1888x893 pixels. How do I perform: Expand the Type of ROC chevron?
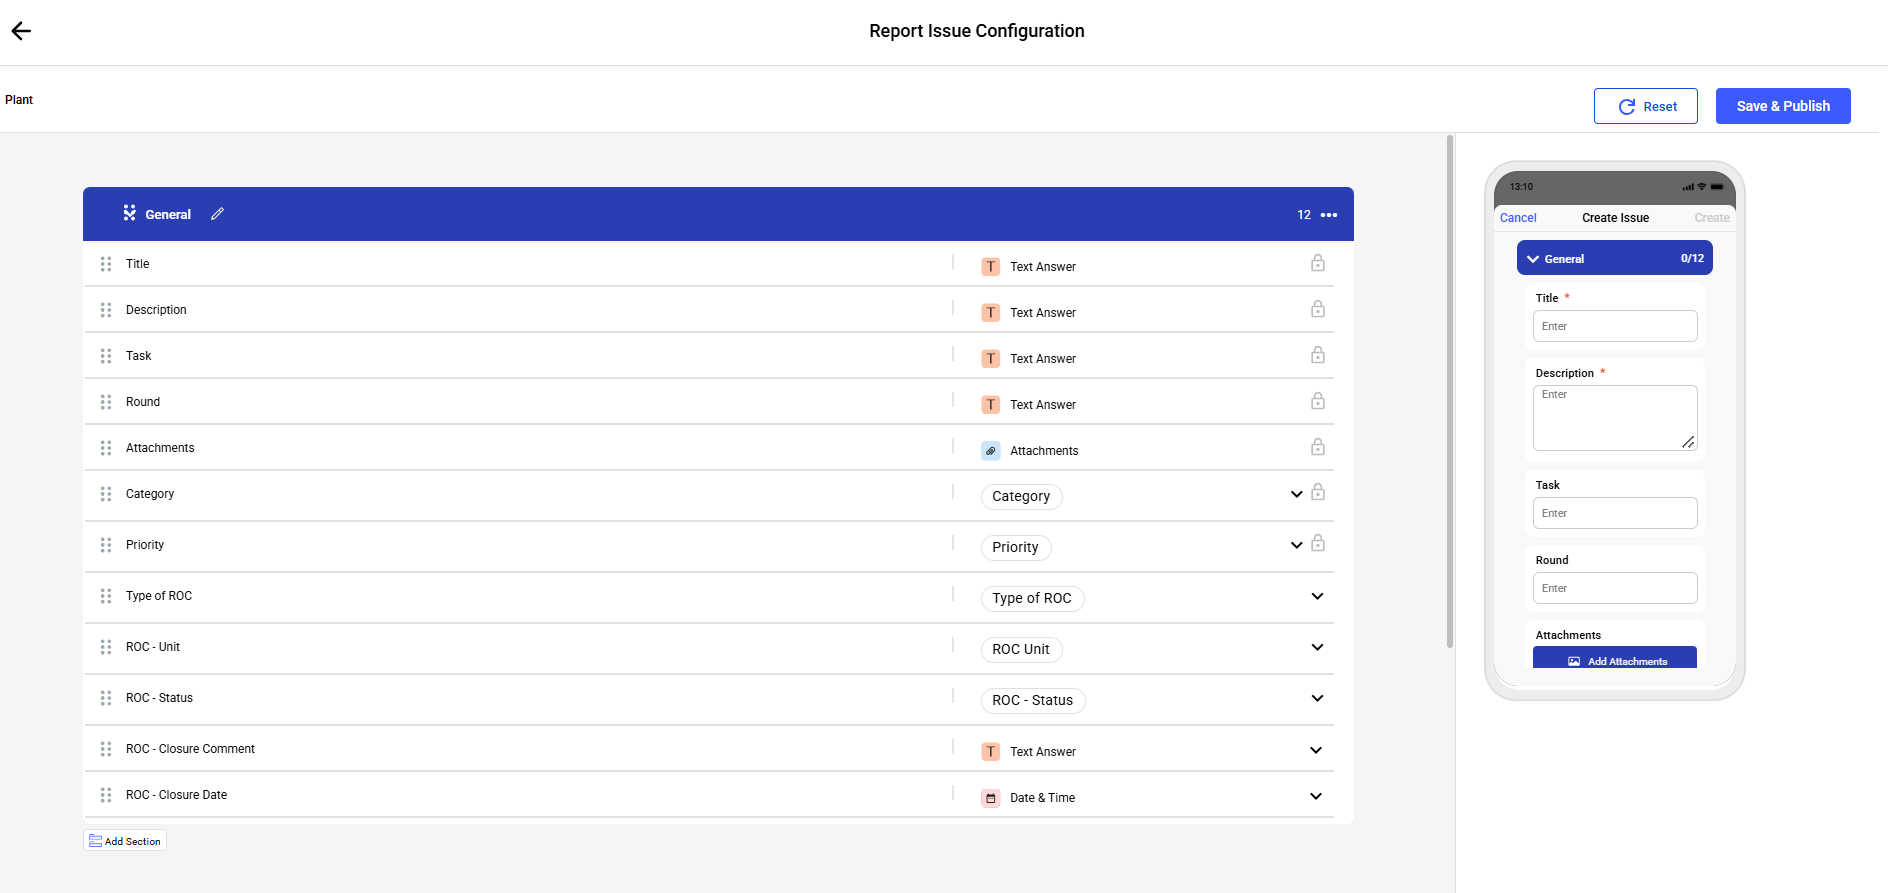click(1317, 596)
